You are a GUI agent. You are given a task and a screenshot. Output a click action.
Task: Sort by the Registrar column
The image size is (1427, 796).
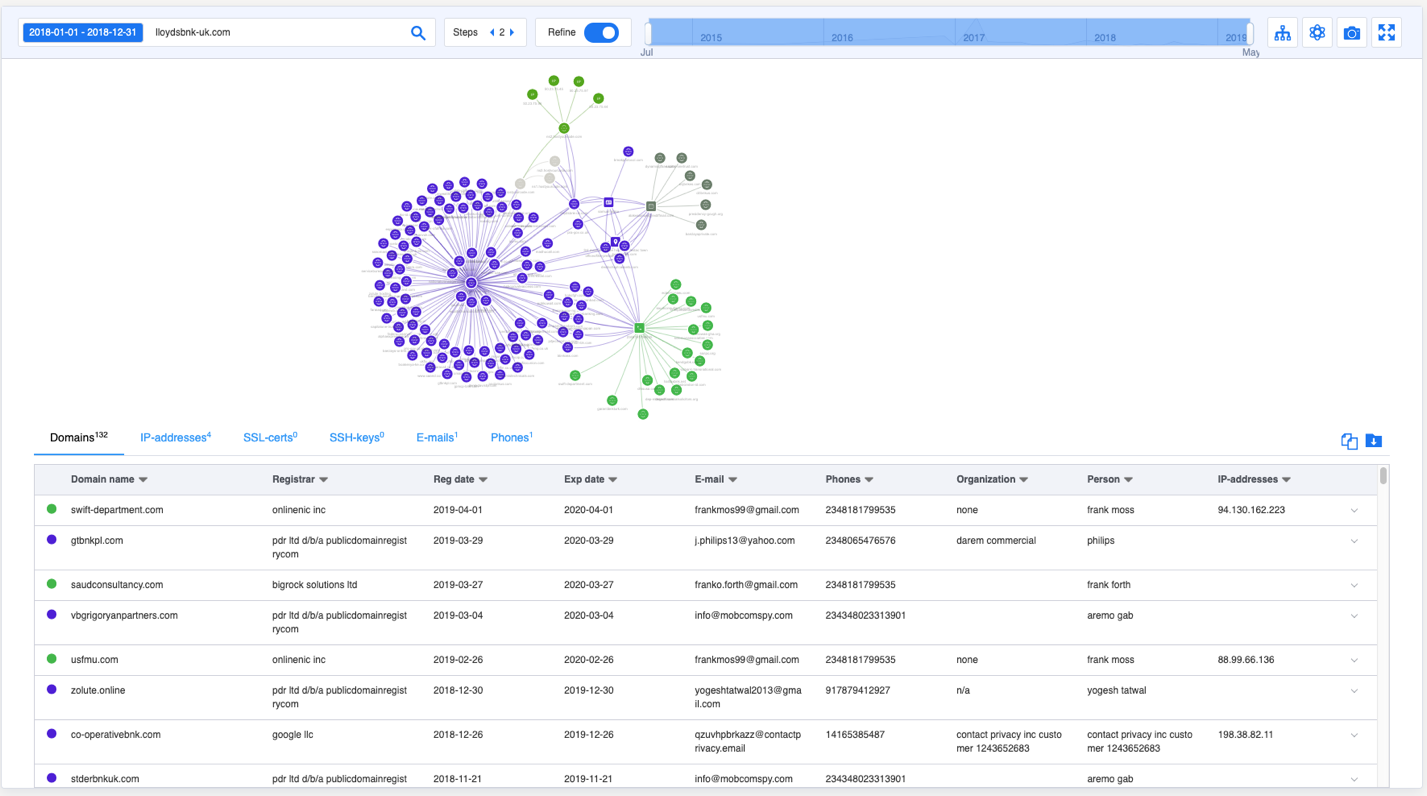(x=300, y=480)
